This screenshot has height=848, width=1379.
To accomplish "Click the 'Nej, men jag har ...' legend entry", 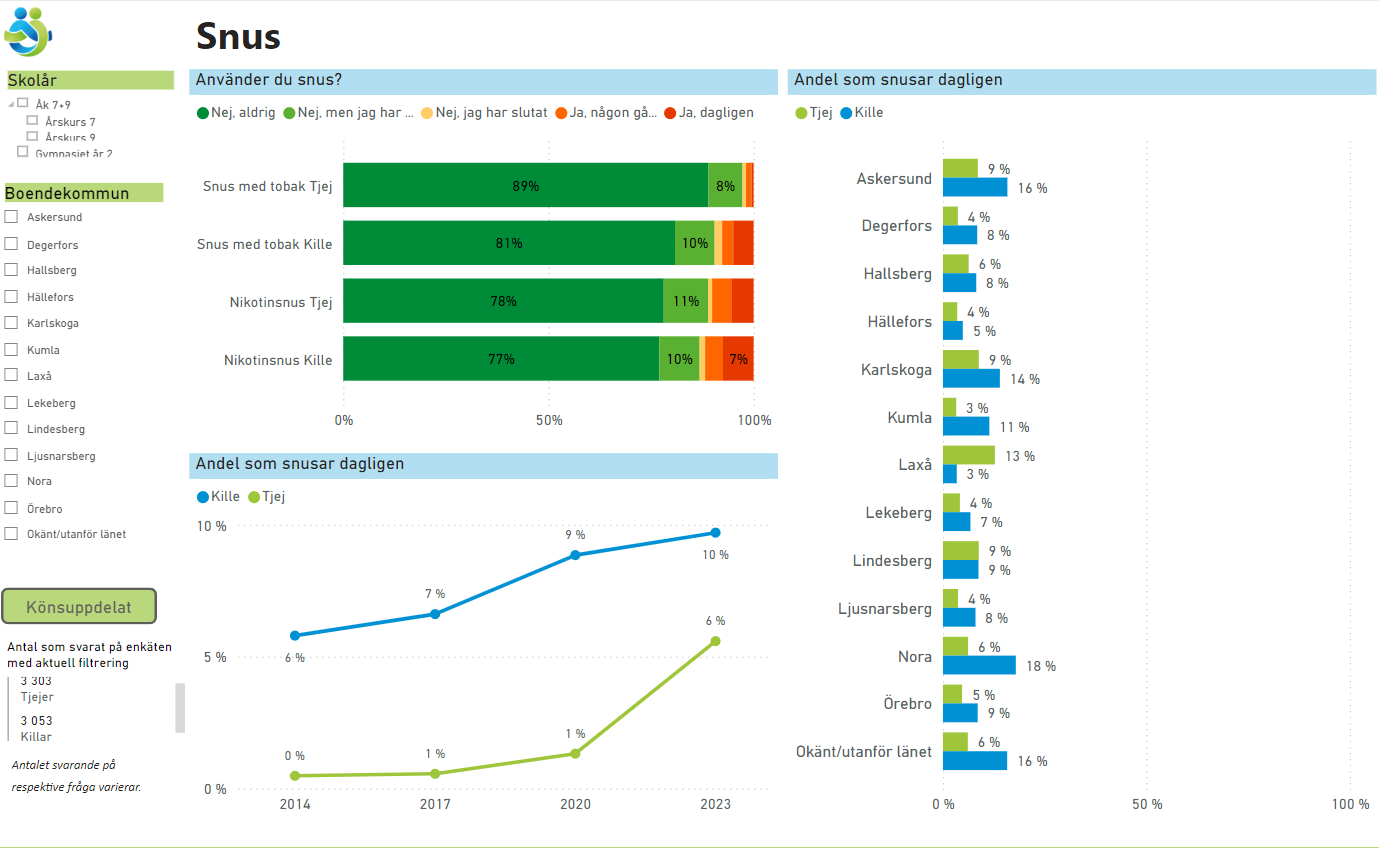I will click(x=349, y=113).
